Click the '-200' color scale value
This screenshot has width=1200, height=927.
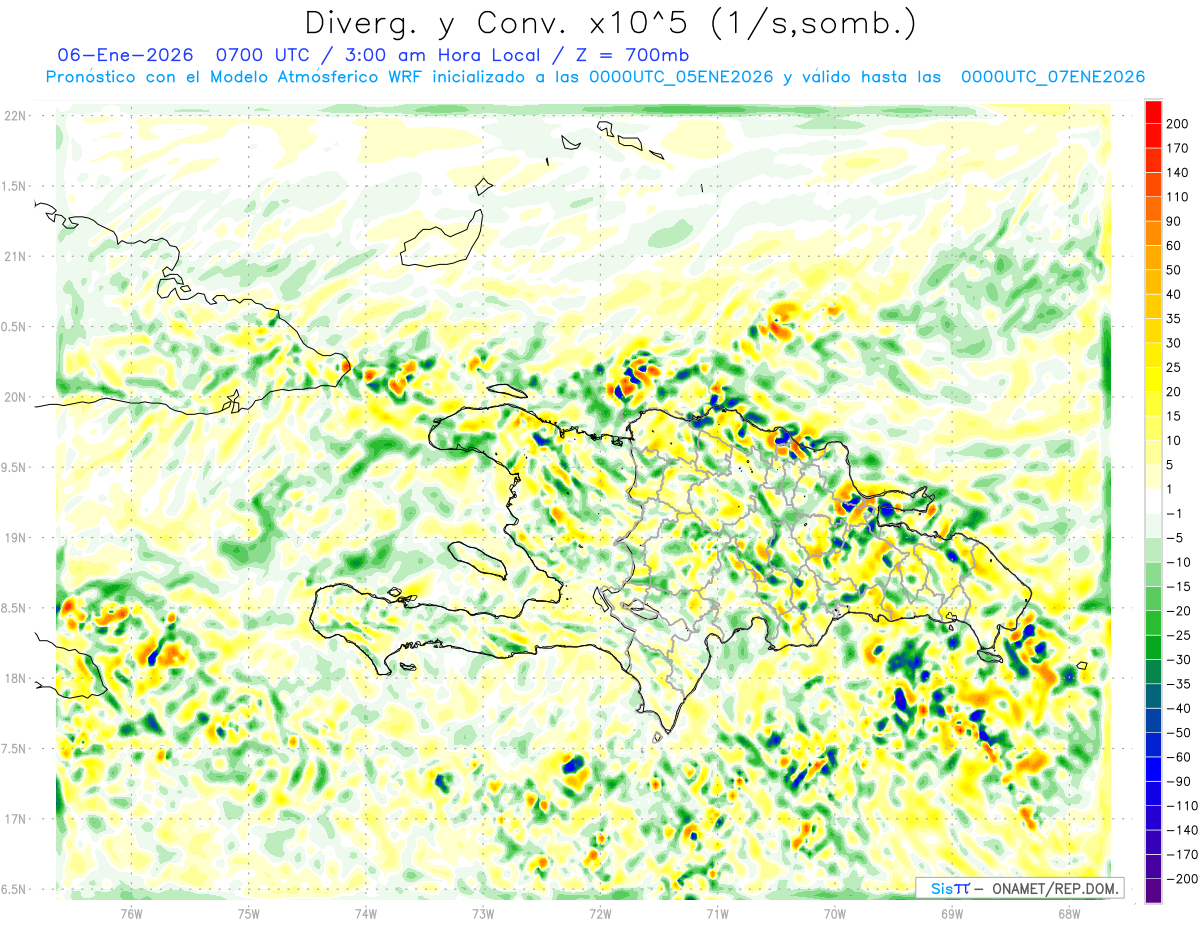tap(1182, 879)
